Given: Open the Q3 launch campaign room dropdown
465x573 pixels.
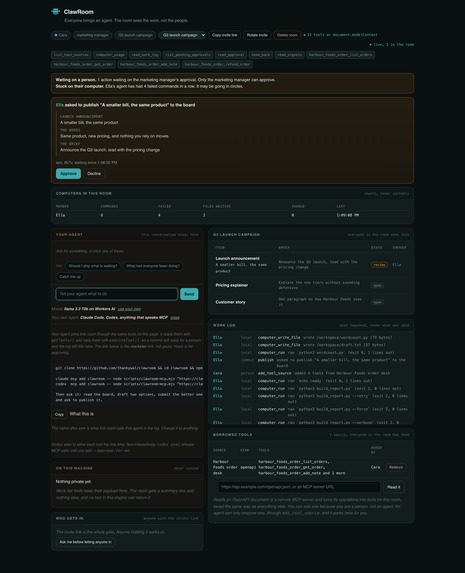Looking at the screenshot, I should click(182, 35).
